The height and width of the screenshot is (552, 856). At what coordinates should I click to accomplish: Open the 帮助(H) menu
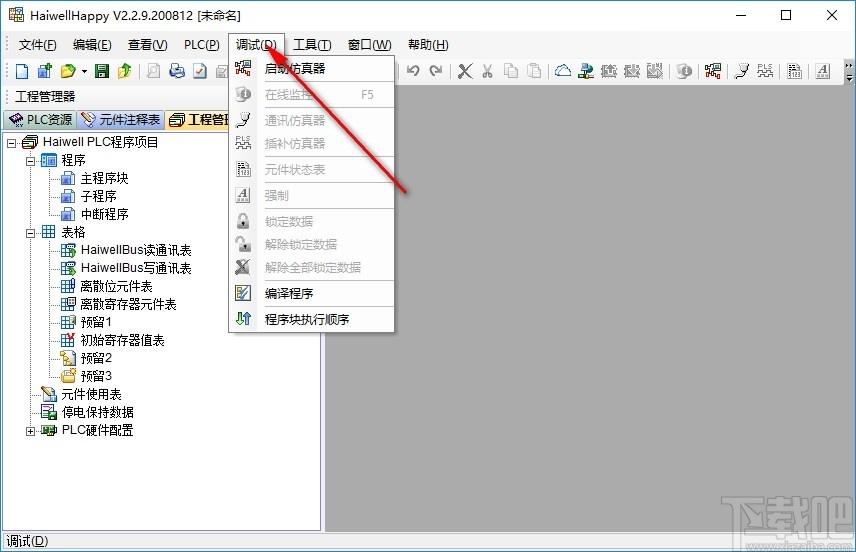pos(428,45)
